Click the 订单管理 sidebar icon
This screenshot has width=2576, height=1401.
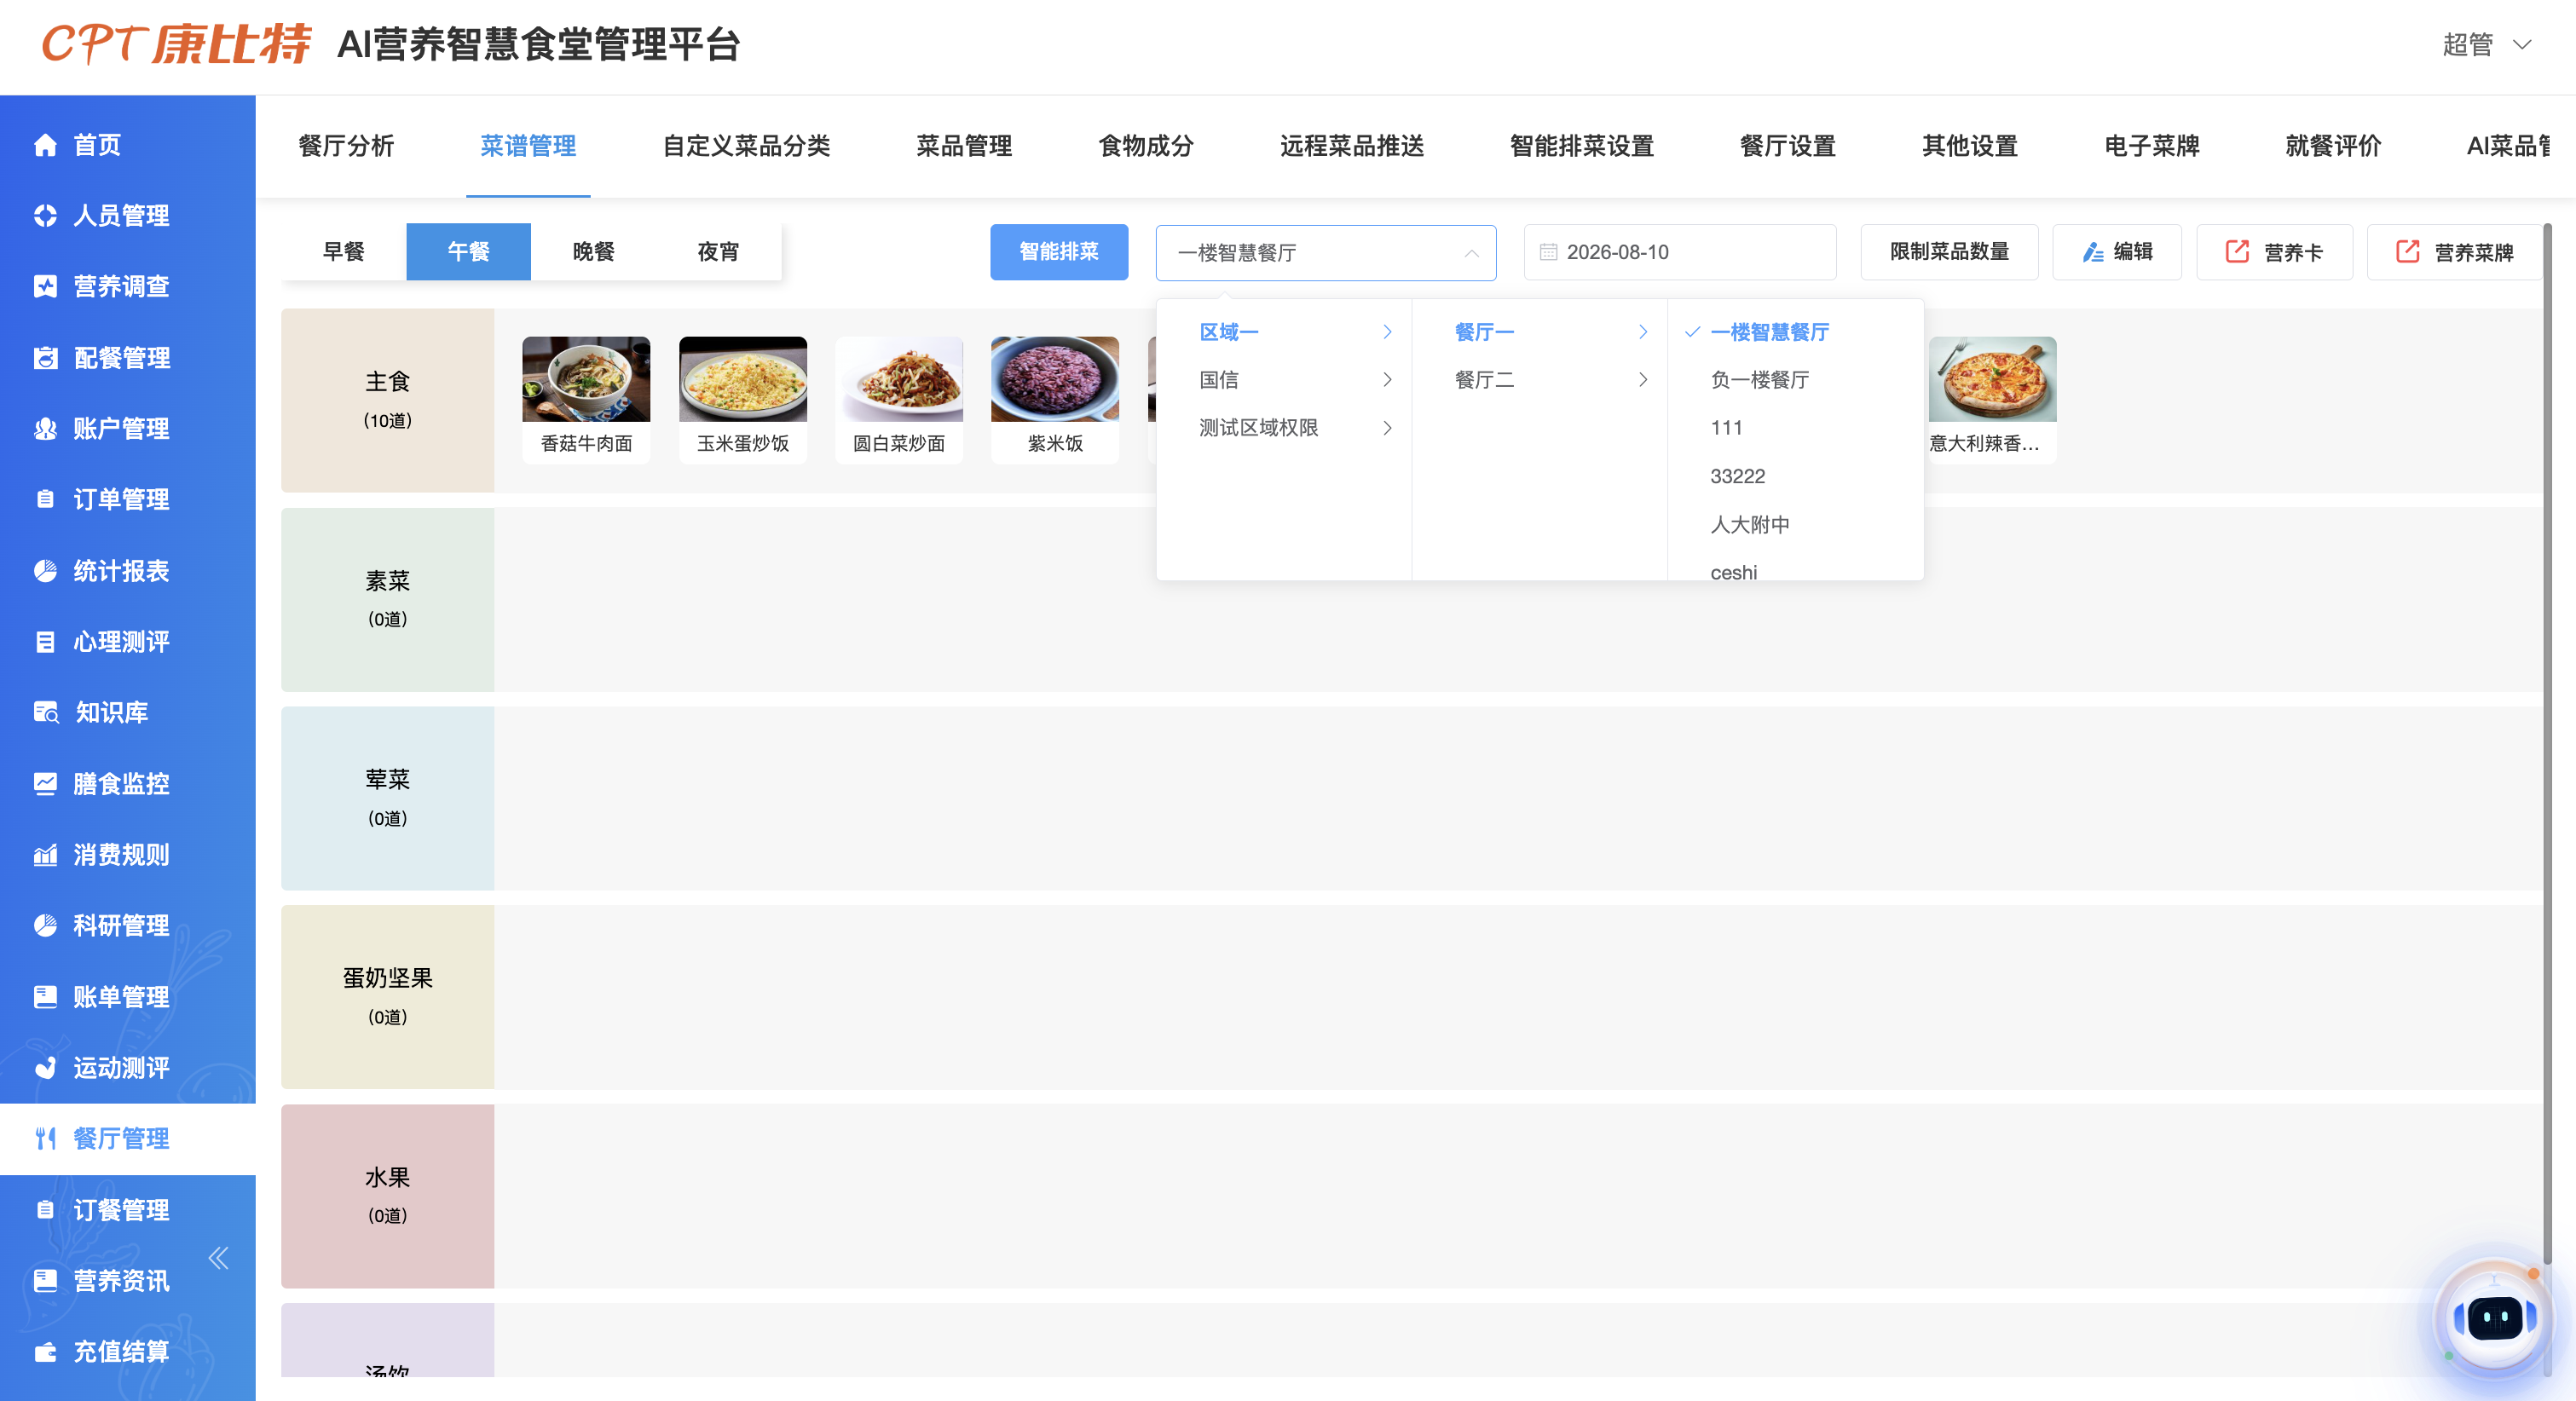(45, 499)
